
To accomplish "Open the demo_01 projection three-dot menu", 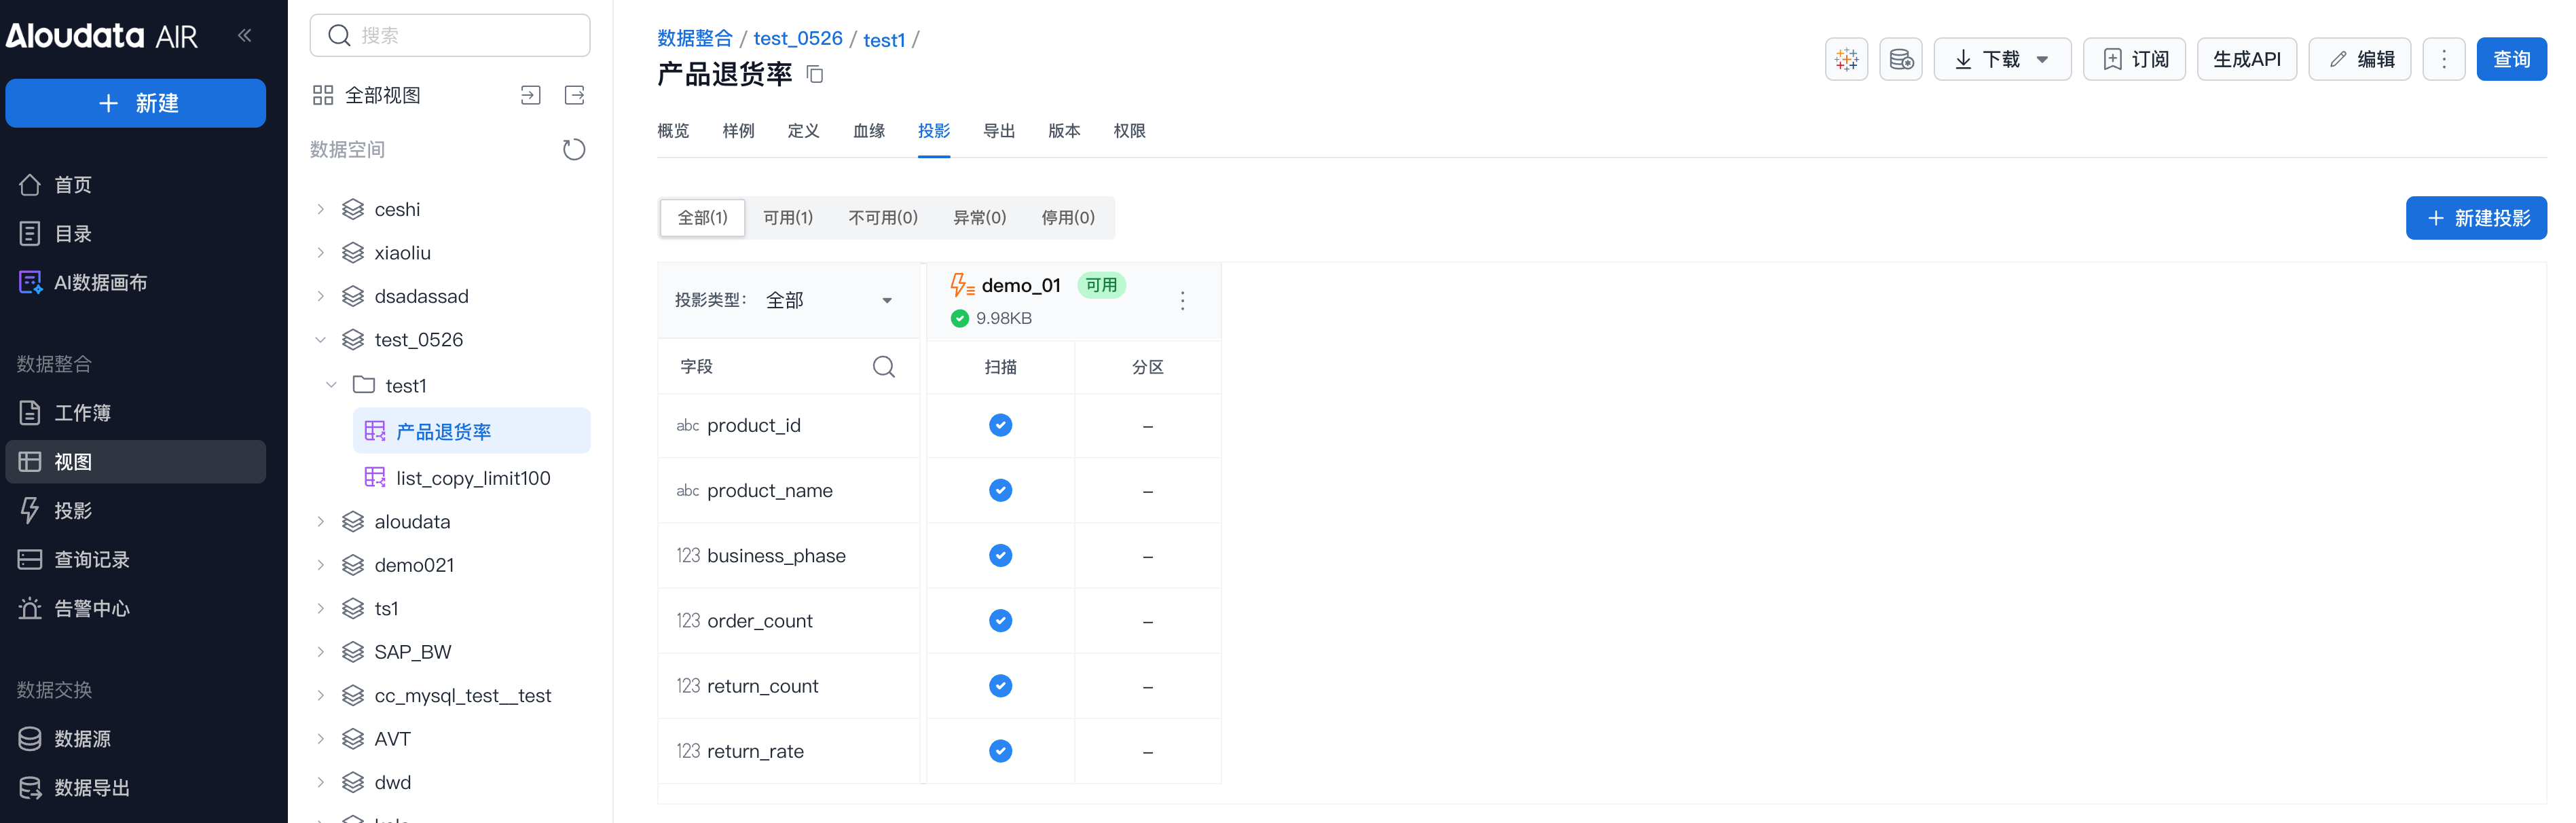I will [1182, 301].
